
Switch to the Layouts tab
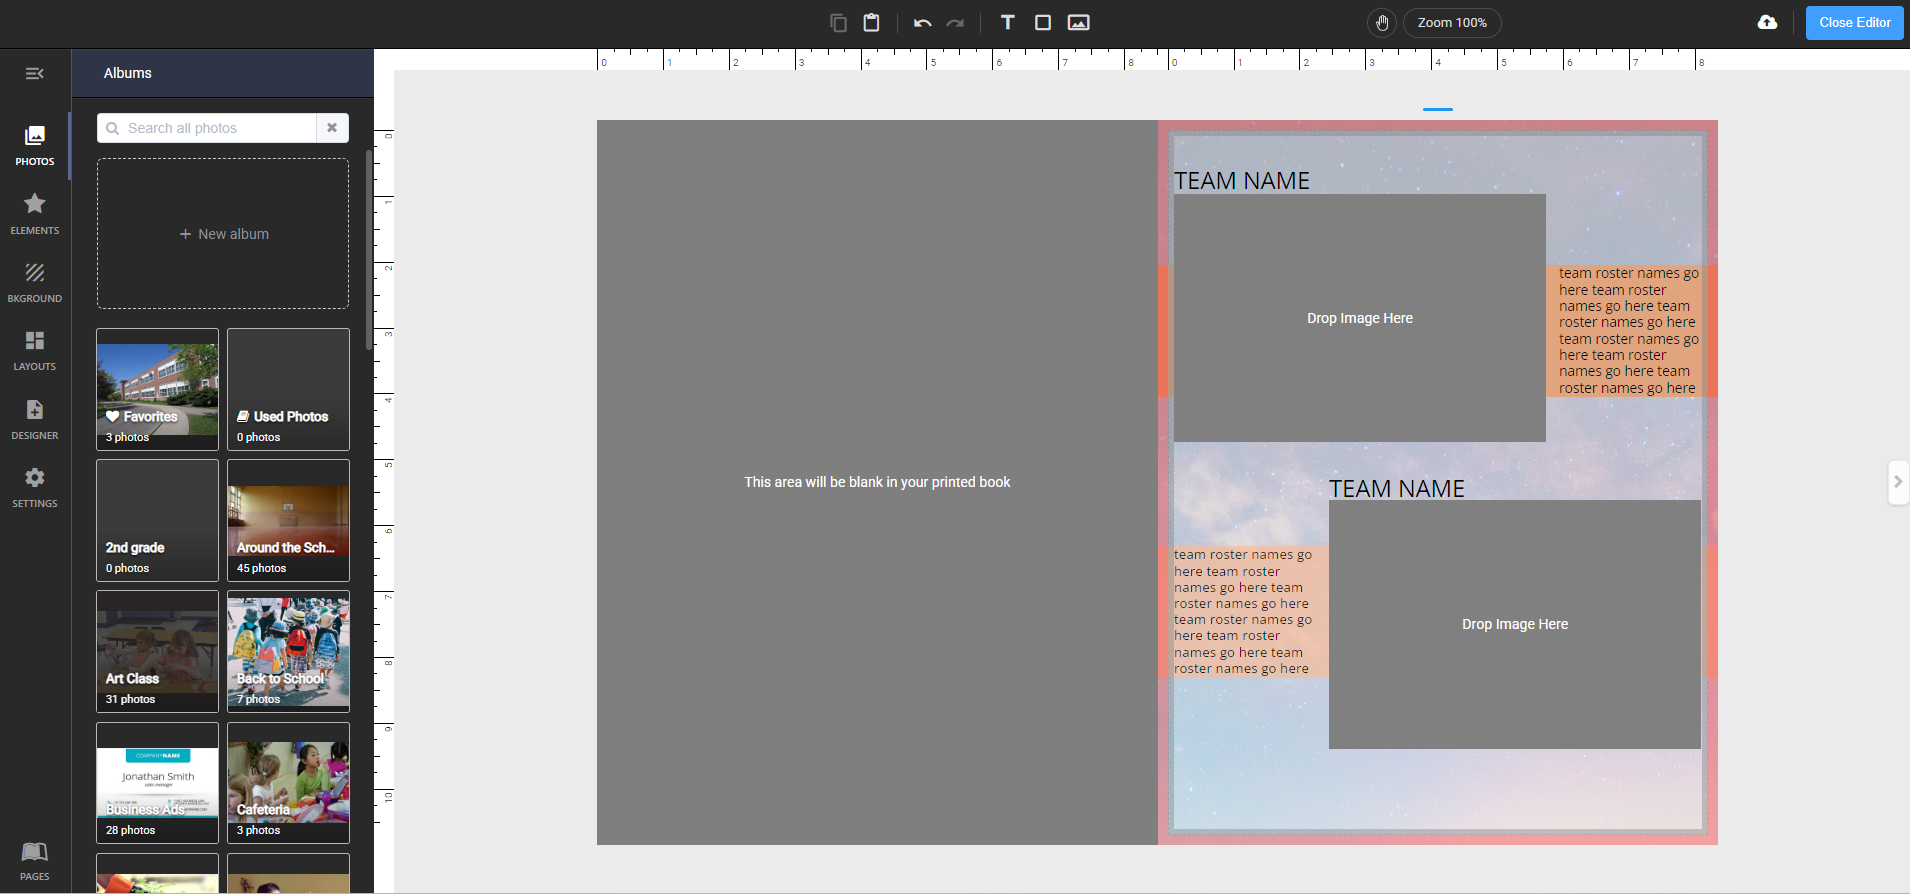(x=35, y=351)
